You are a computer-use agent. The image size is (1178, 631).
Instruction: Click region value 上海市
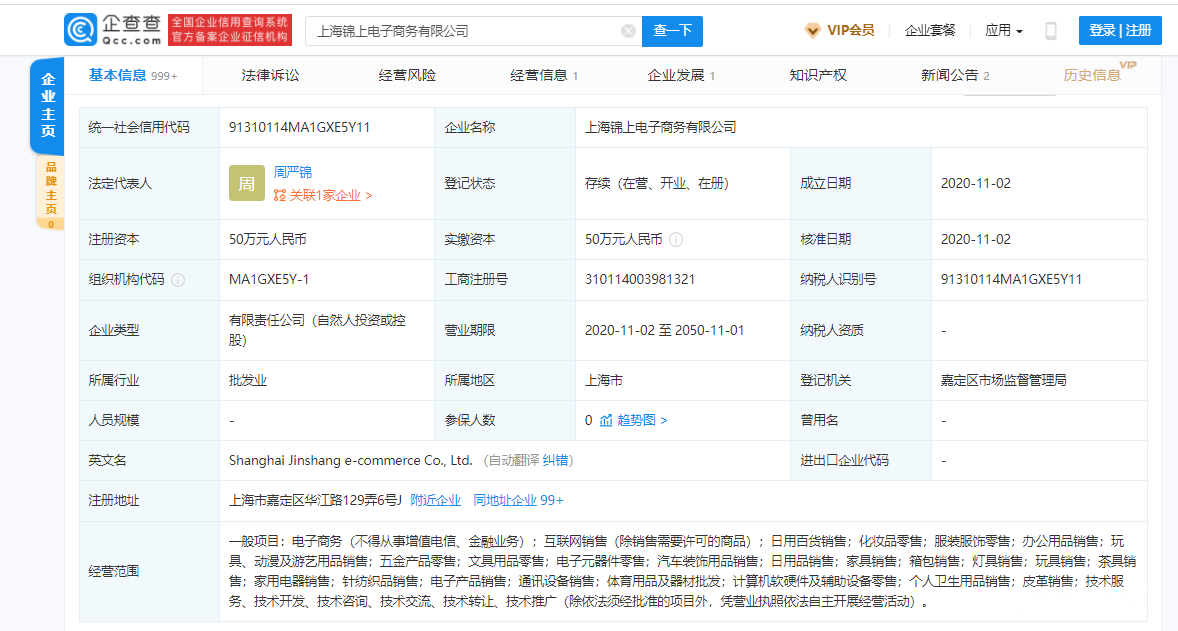604,381
